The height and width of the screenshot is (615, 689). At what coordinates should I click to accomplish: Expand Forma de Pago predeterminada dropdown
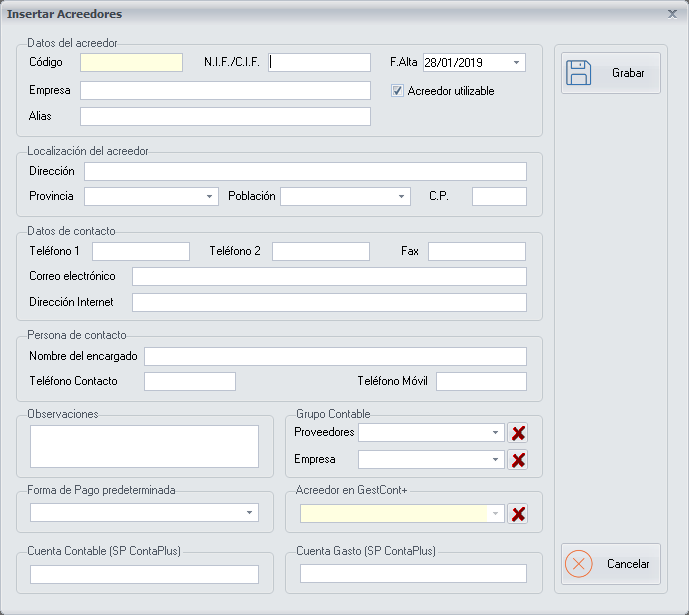pyautogui.click(x=249, y=513)
